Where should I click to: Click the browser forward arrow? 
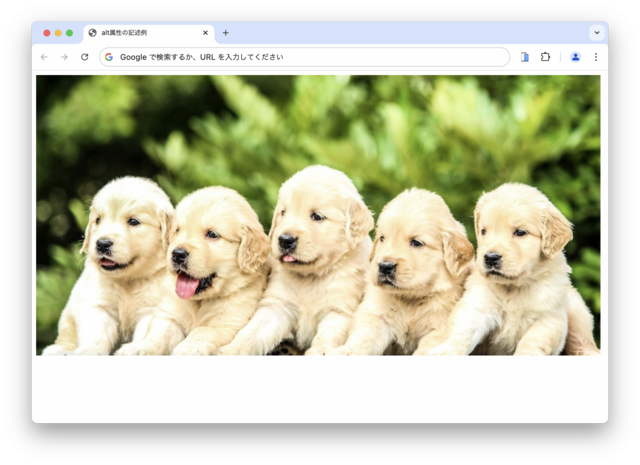click(x=64, y=57)
